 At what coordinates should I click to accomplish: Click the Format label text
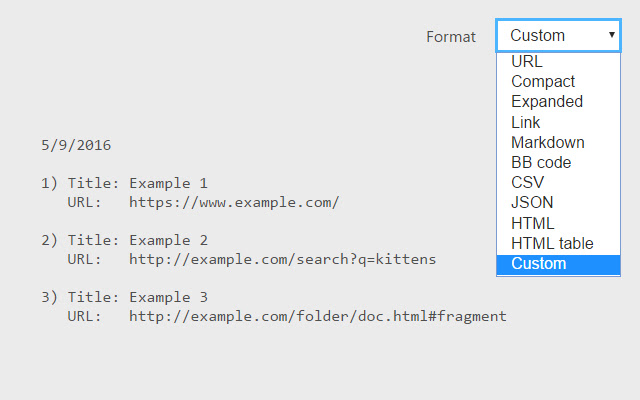pyautogui.click(x=451, y=36)
